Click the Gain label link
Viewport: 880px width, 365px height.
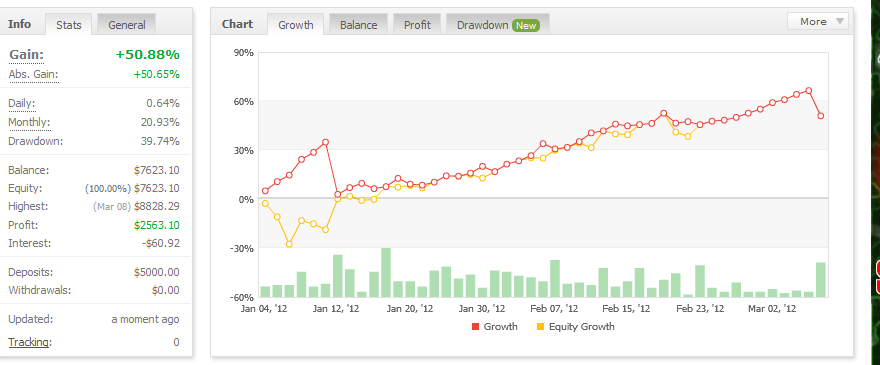click(26, 54)
